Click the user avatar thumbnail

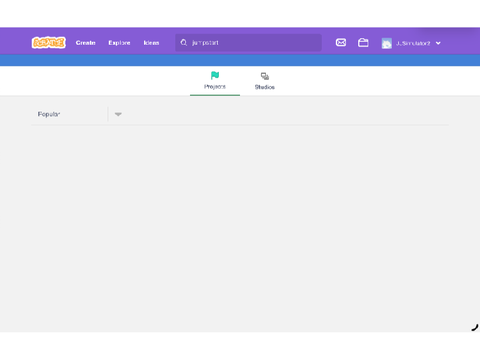pyautogui.click(x=387, y=43)
